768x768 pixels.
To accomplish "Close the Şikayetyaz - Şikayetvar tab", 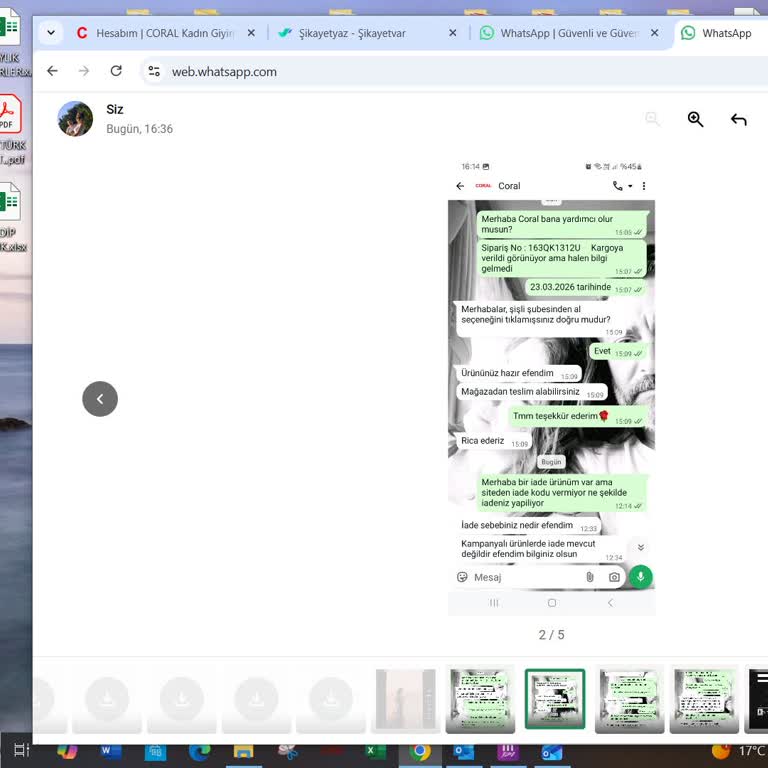I will [x=453, y=33].
